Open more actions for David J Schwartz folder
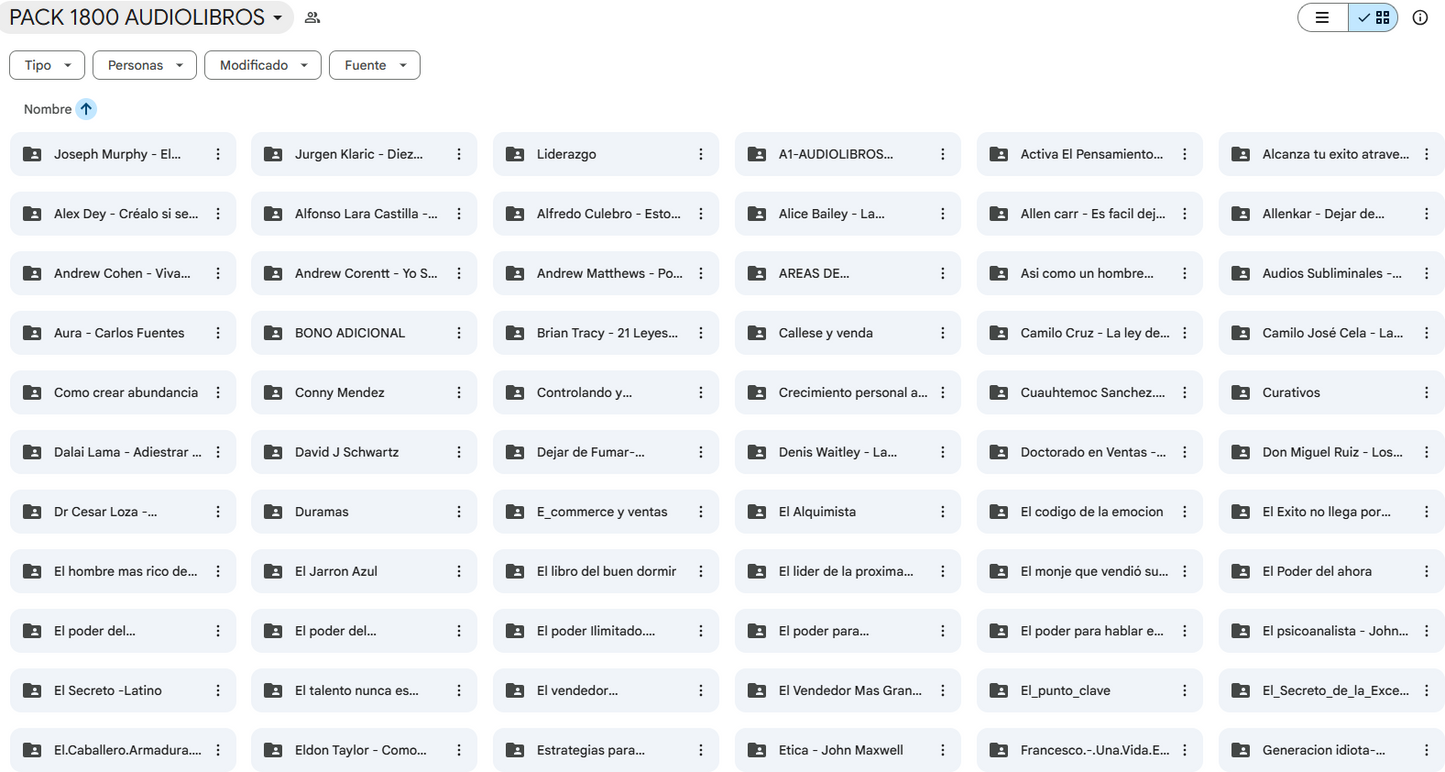 459,452
